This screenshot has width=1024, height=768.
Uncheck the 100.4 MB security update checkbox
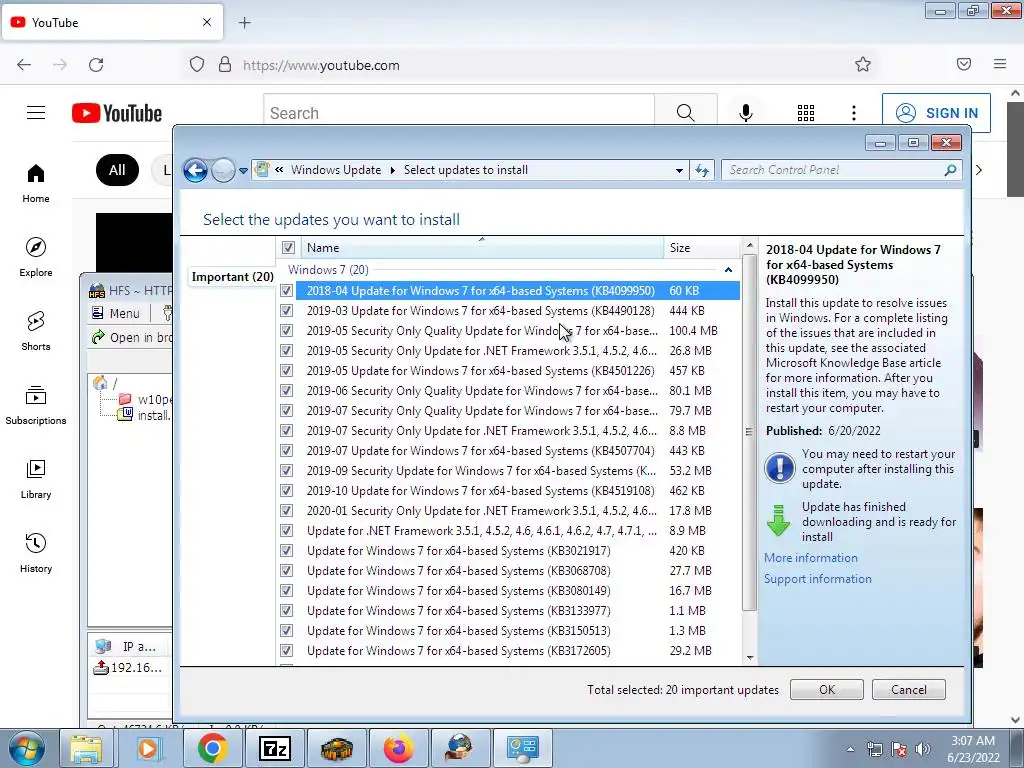tap(286, 330)
